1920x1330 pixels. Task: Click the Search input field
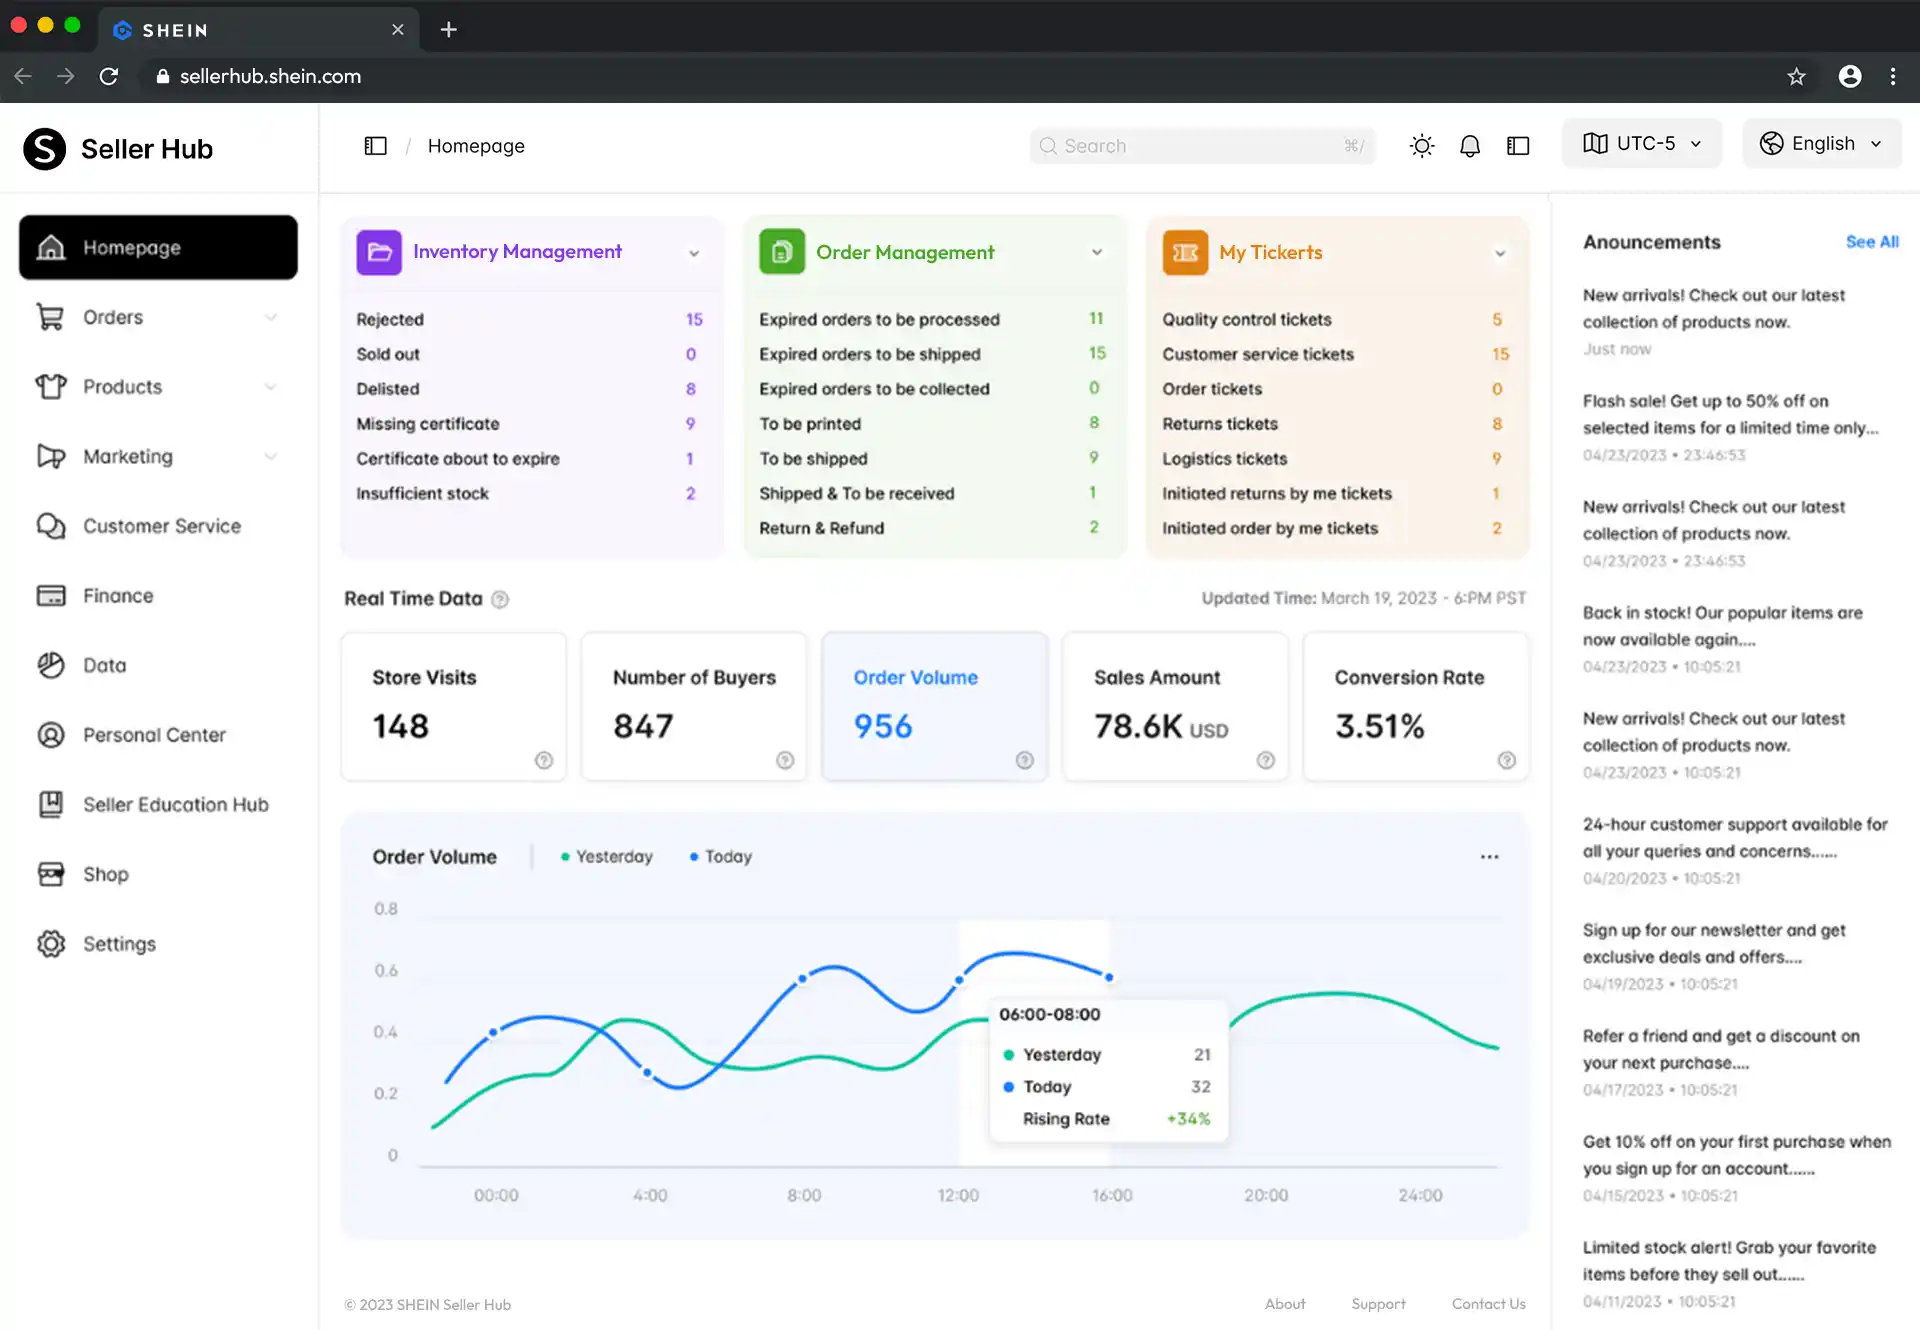click(x=1200, y=146)
